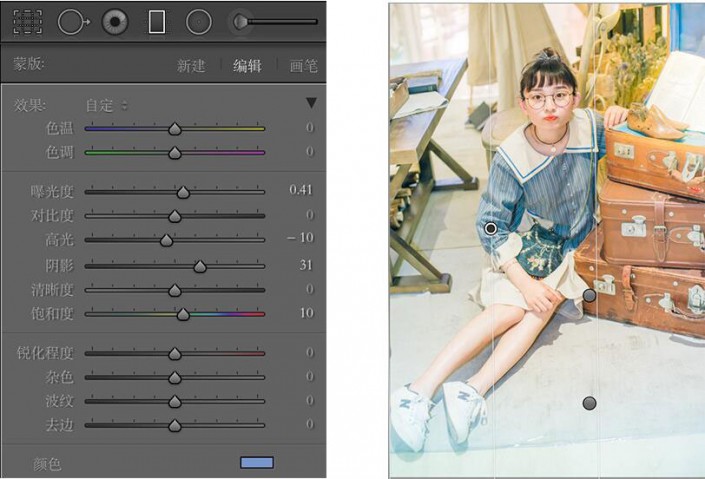
Task: Click the 色温 slider handle
Action: [x=175, y=129]
